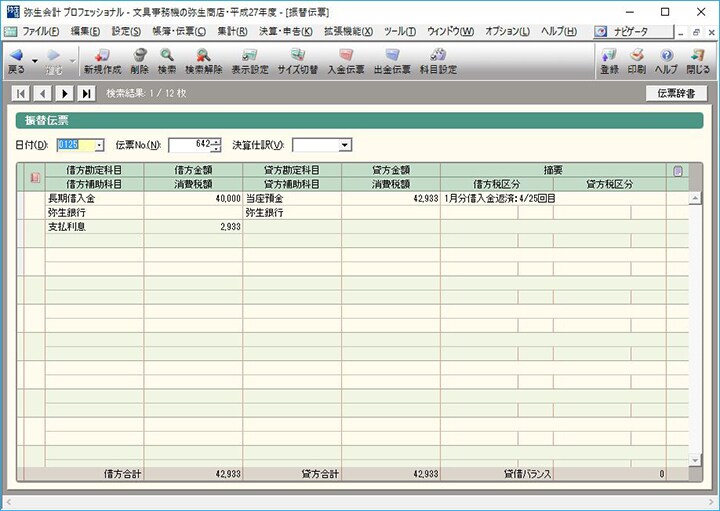
Task: Click the 登録 (register) toolbar icon
Action: pos(609,58)
